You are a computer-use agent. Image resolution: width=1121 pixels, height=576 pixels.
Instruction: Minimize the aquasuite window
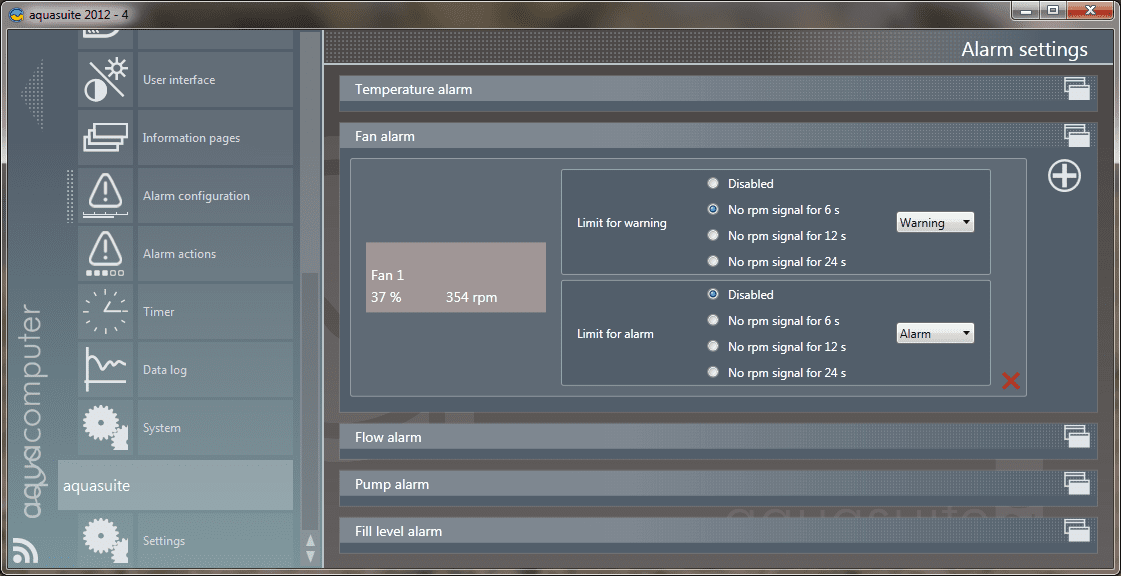pyautogui.click(x=1027, y=10)
